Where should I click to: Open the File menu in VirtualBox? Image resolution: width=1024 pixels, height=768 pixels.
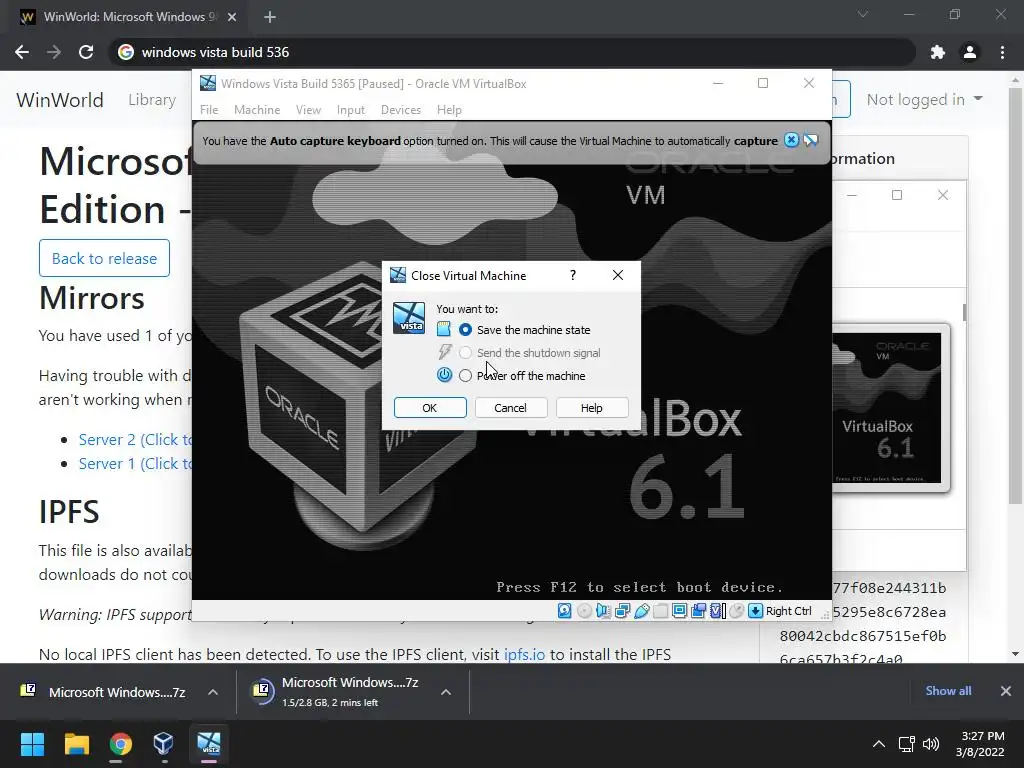point(209,110)
